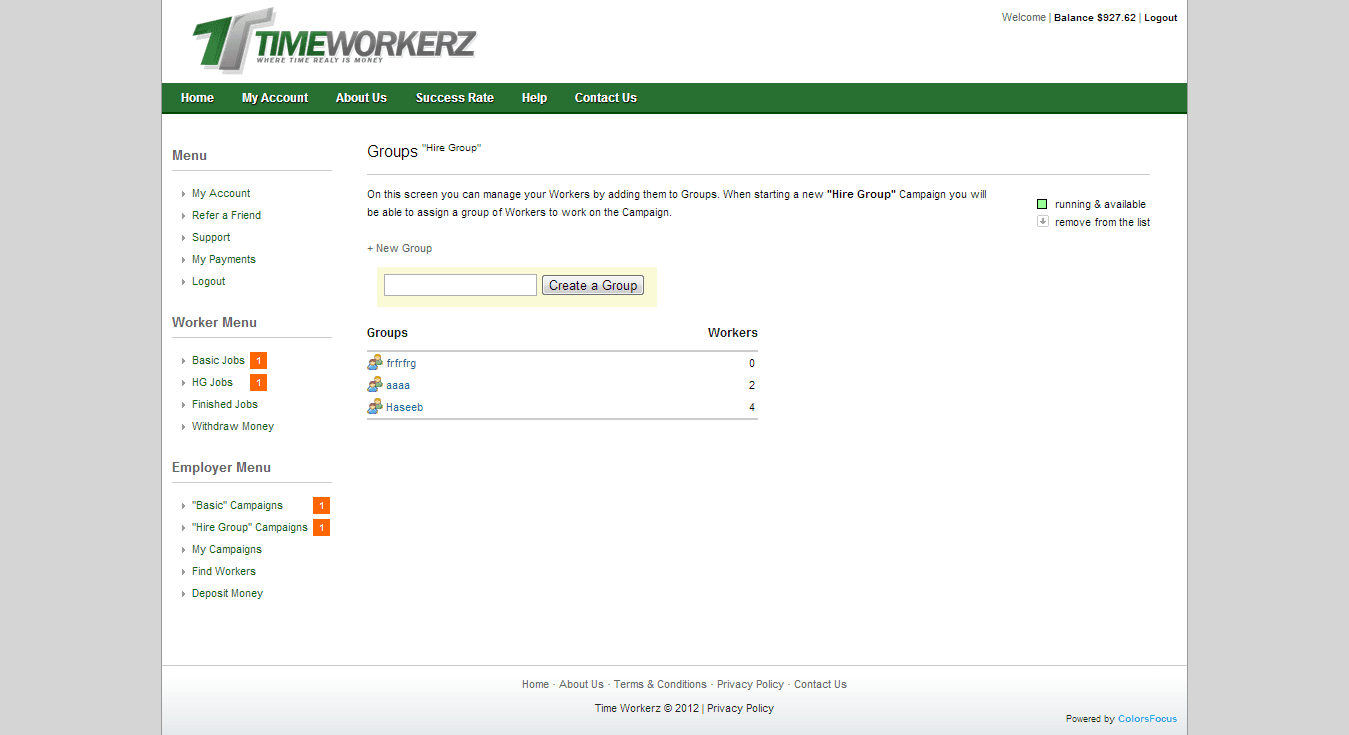Screen dimensions: 1349x735
Task: Click the Create a Group button
Action: pos(593,286)
